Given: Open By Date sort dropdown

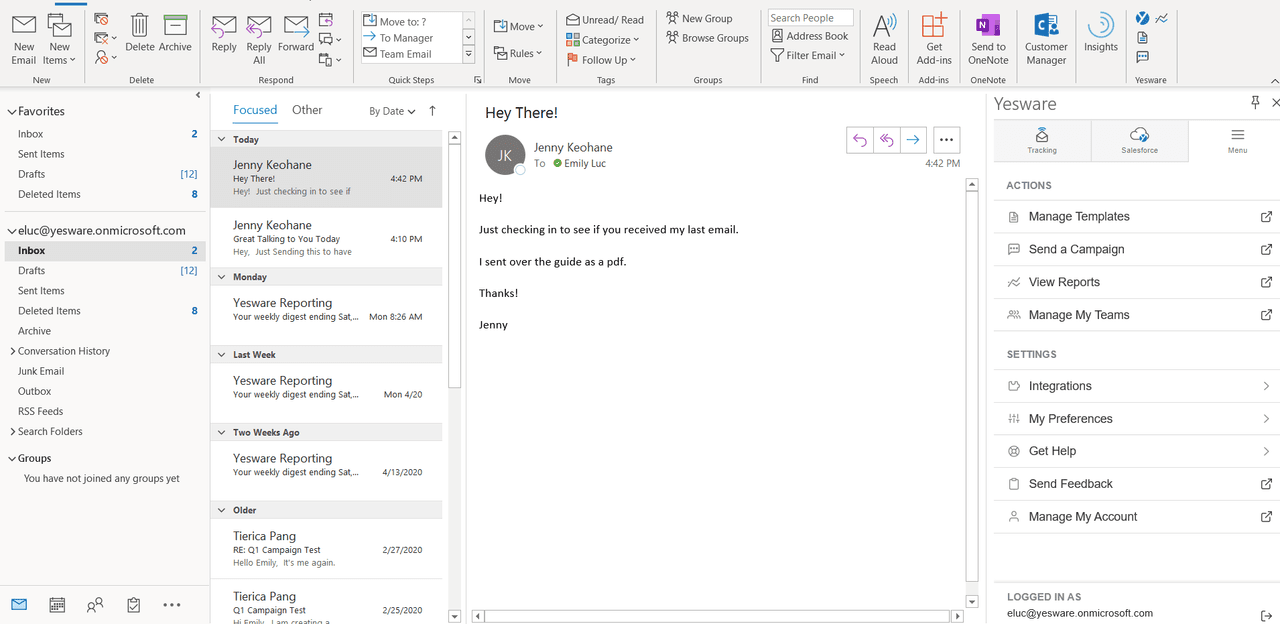Looking at the screenshot, I should pos(392,111).
